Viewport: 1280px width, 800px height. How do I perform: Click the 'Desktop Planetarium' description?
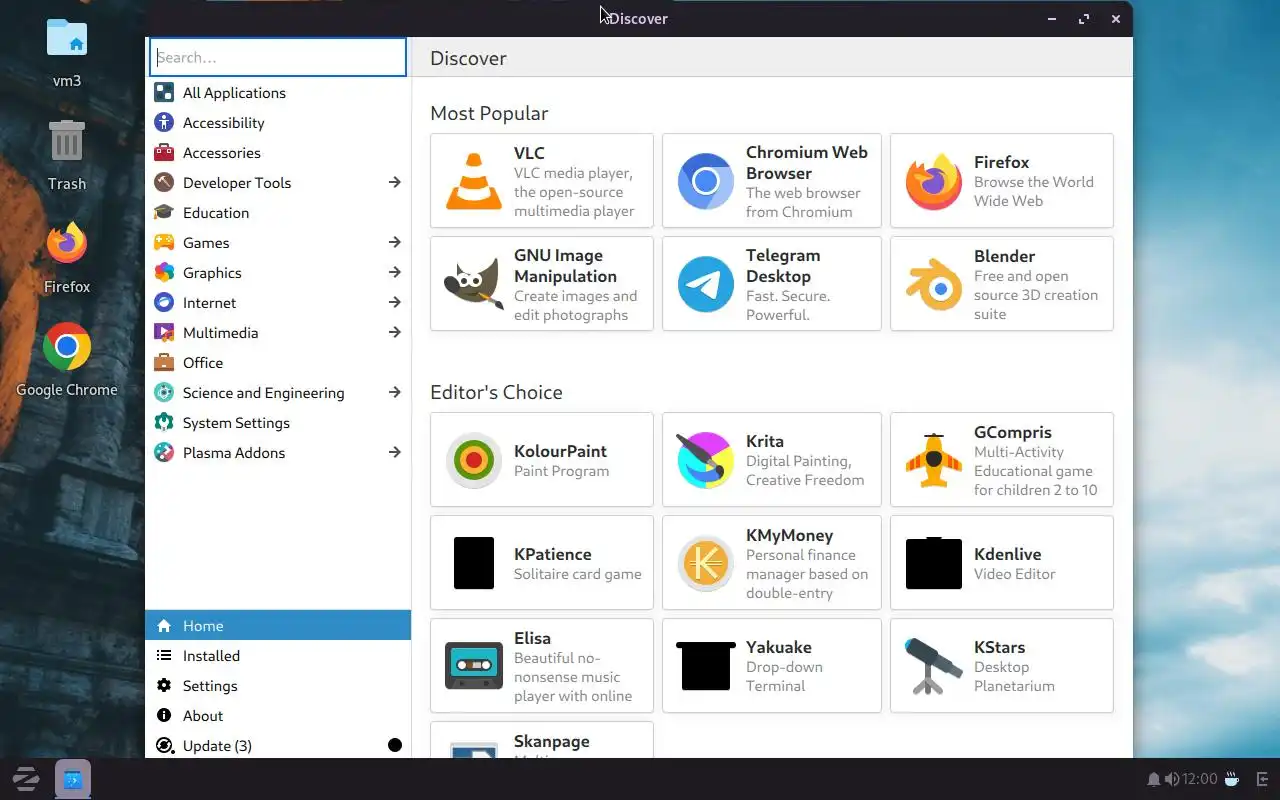tap(1014, 676)
